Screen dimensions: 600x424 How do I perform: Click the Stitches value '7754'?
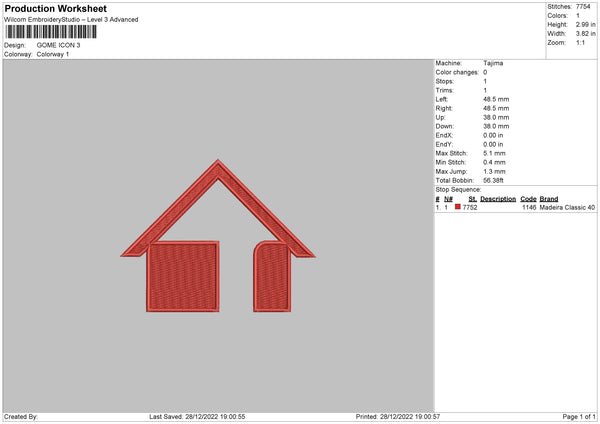click(583, 7)
